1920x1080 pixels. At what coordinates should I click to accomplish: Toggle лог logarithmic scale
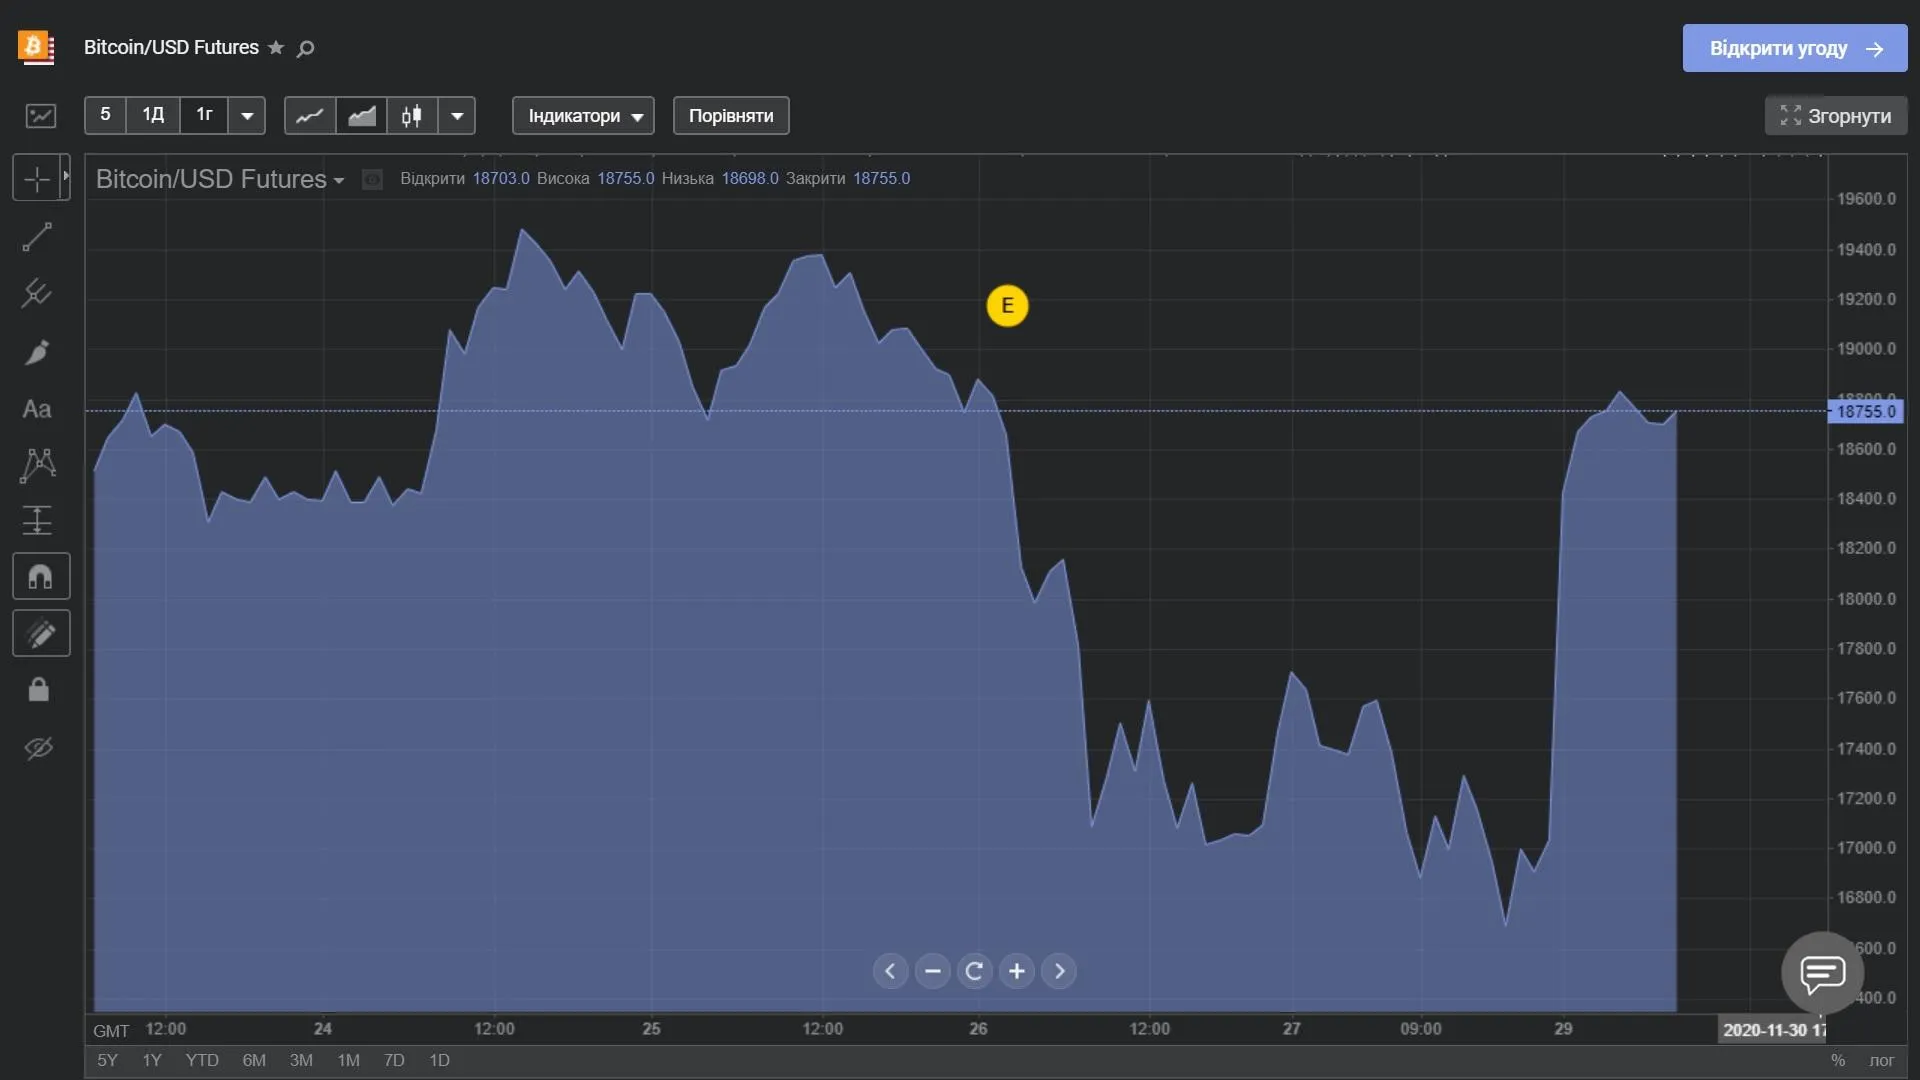pos(1882,1060)
